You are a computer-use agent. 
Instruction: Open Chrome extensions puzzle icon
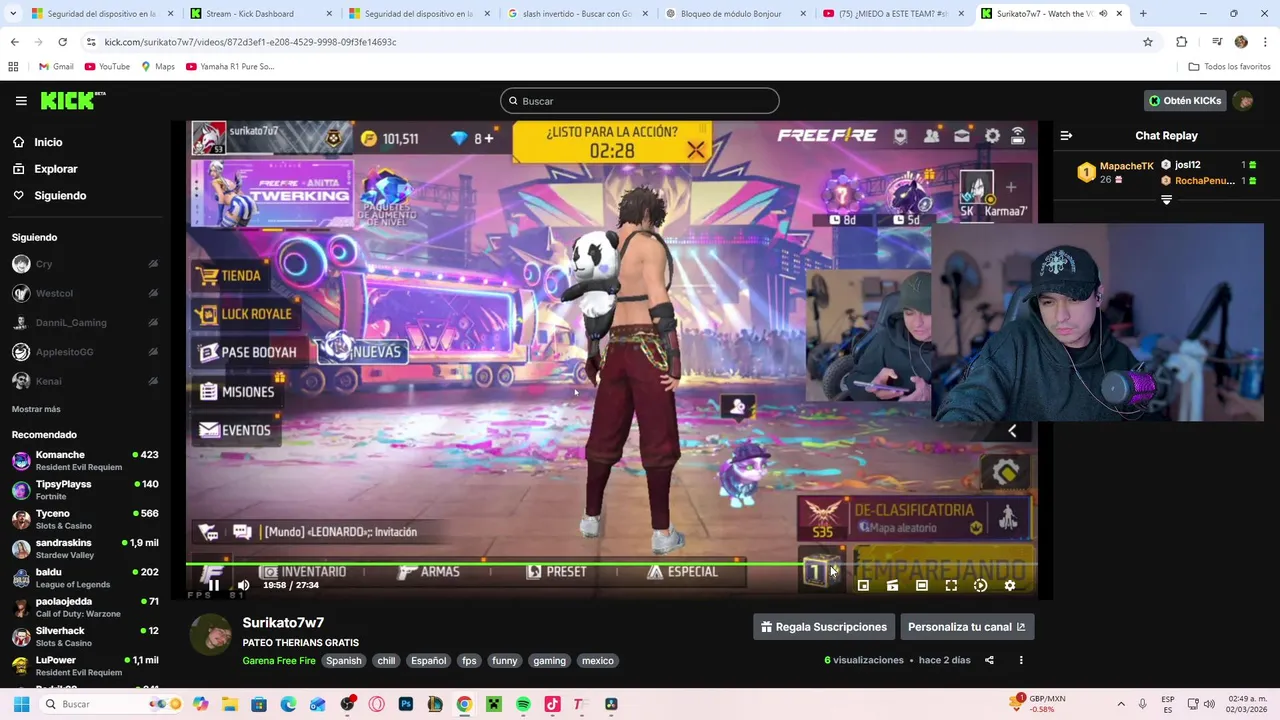click(x=1182, y=42)
